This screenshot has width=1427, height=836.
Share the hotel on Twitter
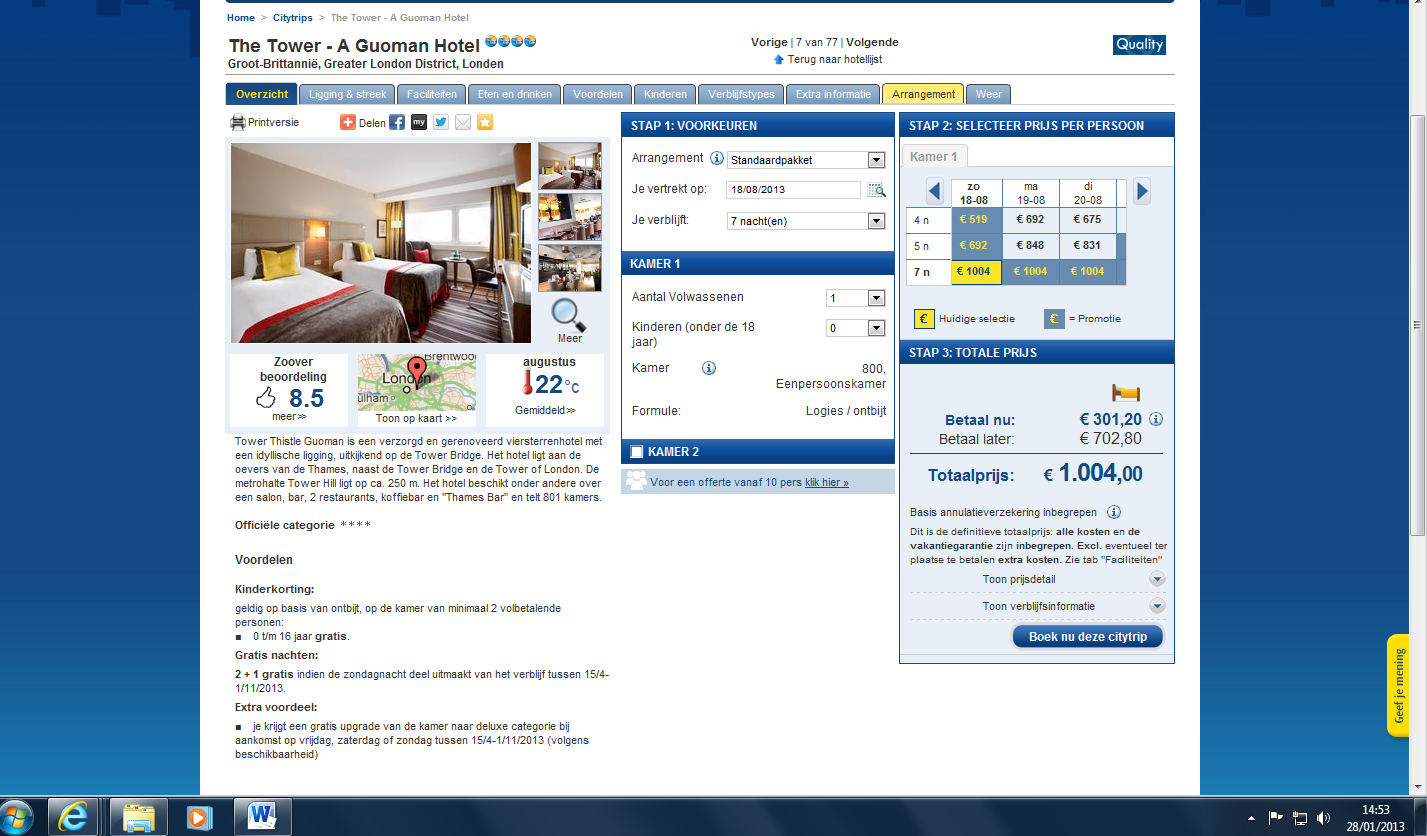click(441, 122)
